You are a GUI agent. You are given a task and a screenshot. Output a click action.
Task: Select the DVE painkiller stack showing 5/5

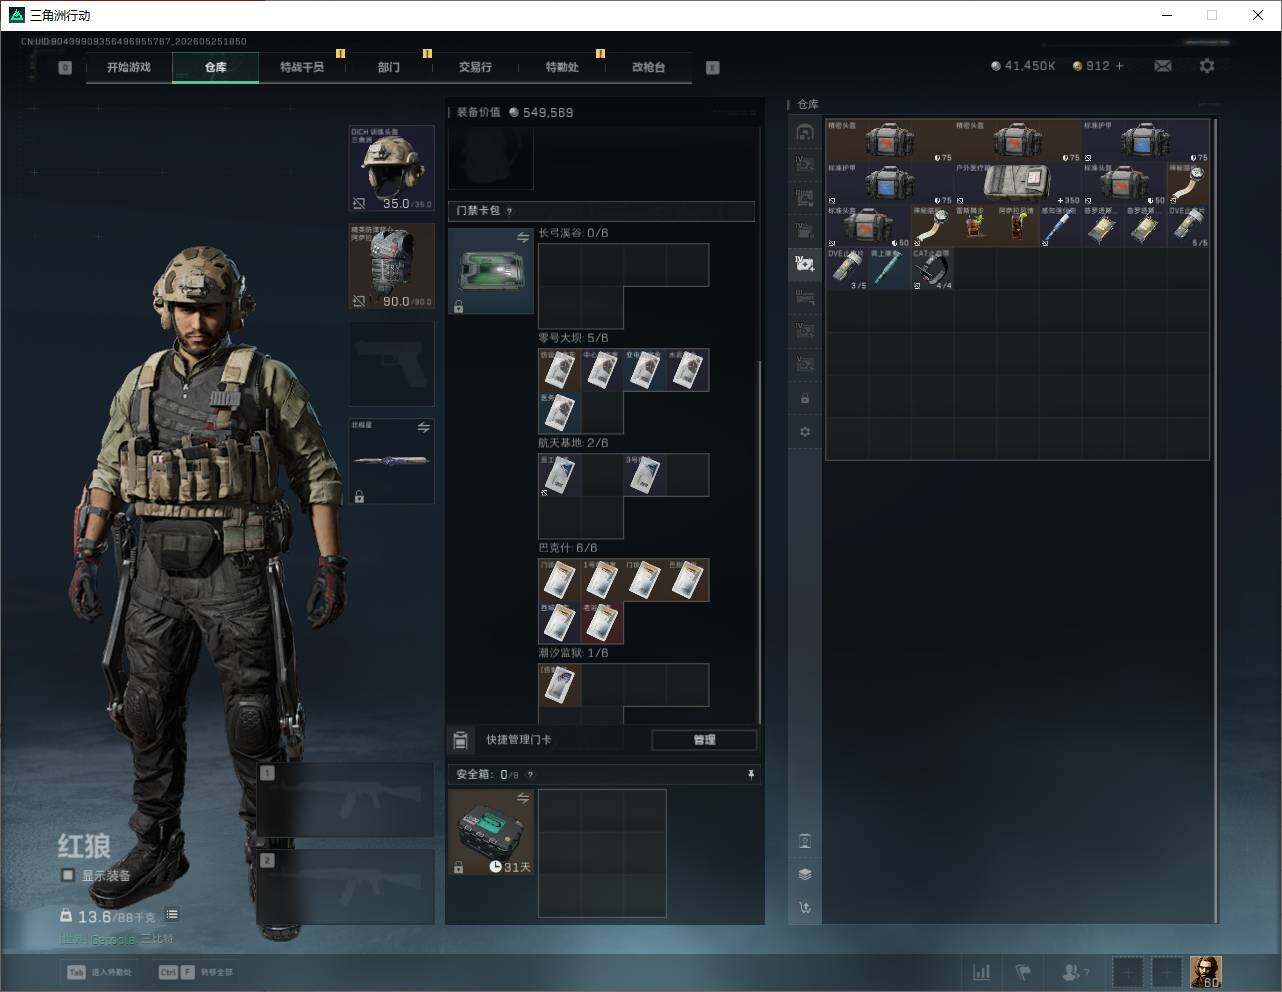click(1189, 227)
